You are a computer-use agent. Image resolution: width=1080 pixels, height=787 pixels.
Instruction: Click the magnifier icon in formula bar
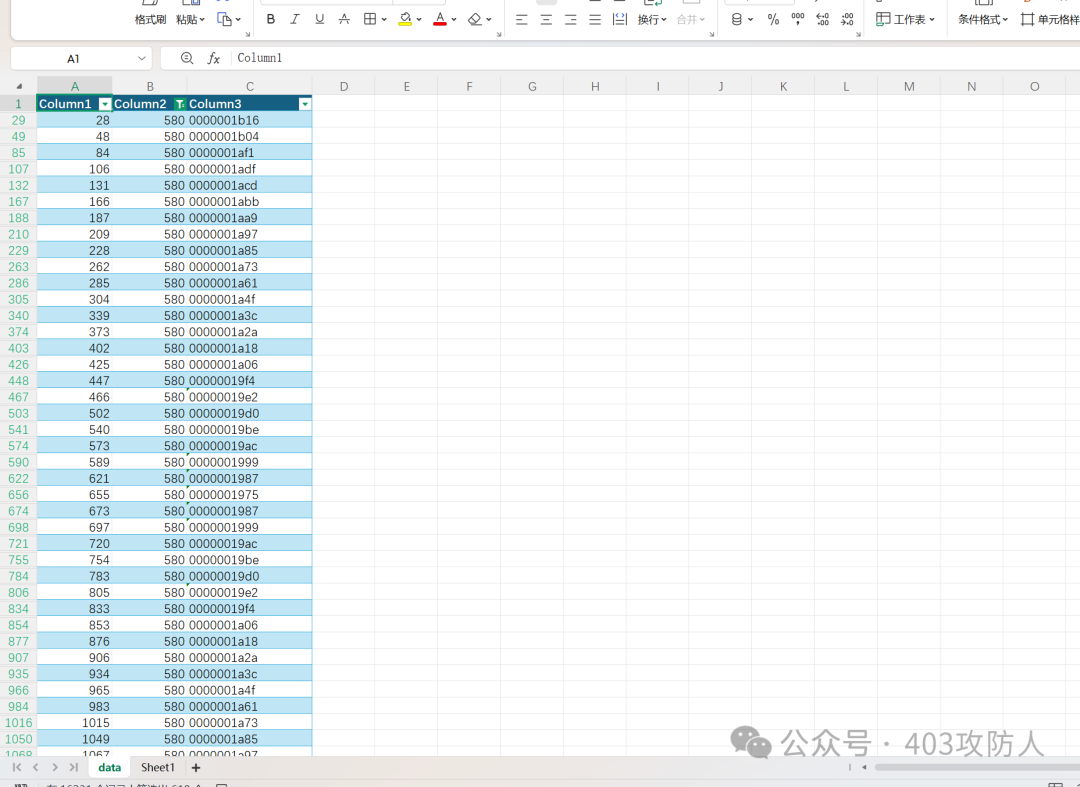click(x=187, y=59)
